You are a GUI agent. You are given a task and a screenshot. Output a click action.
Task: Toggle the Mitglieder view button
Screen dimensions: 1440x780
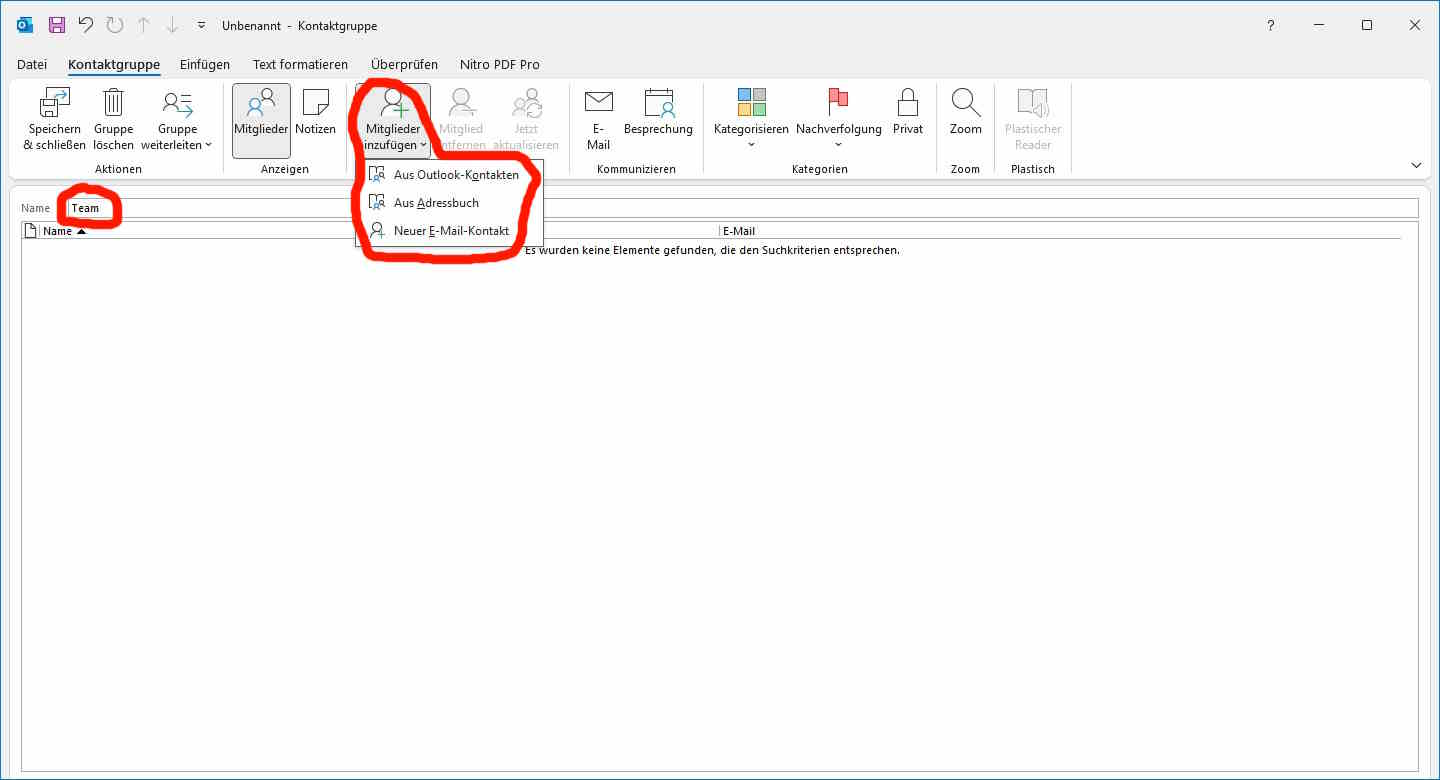261,119
